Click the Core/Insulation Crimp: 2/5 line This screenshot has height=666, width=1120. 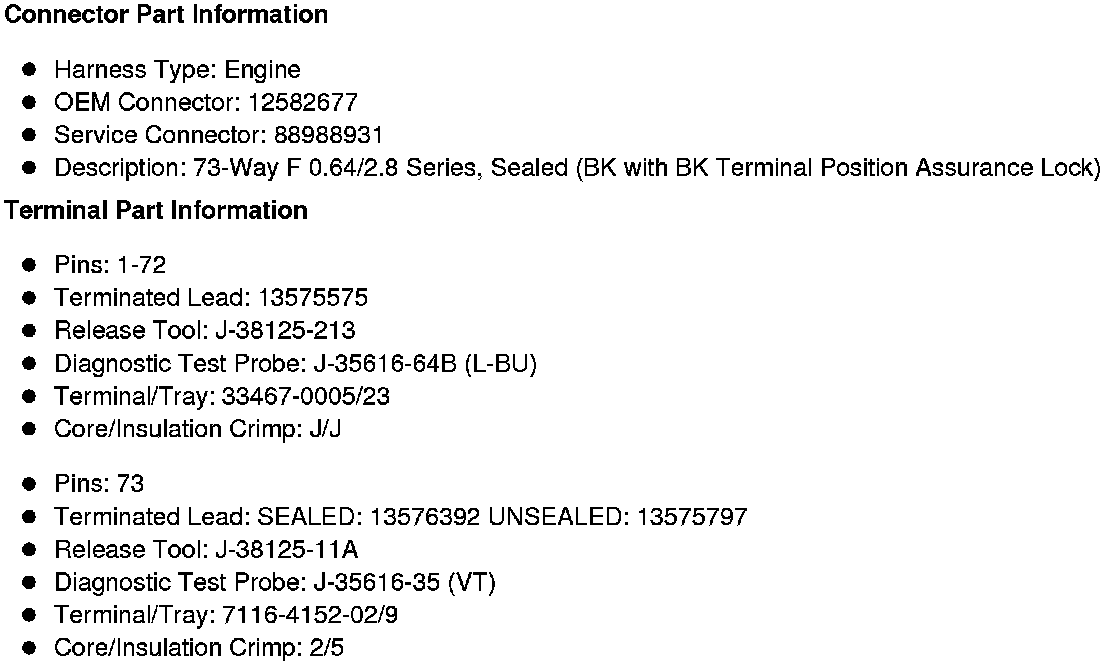(x=199, y=649)
